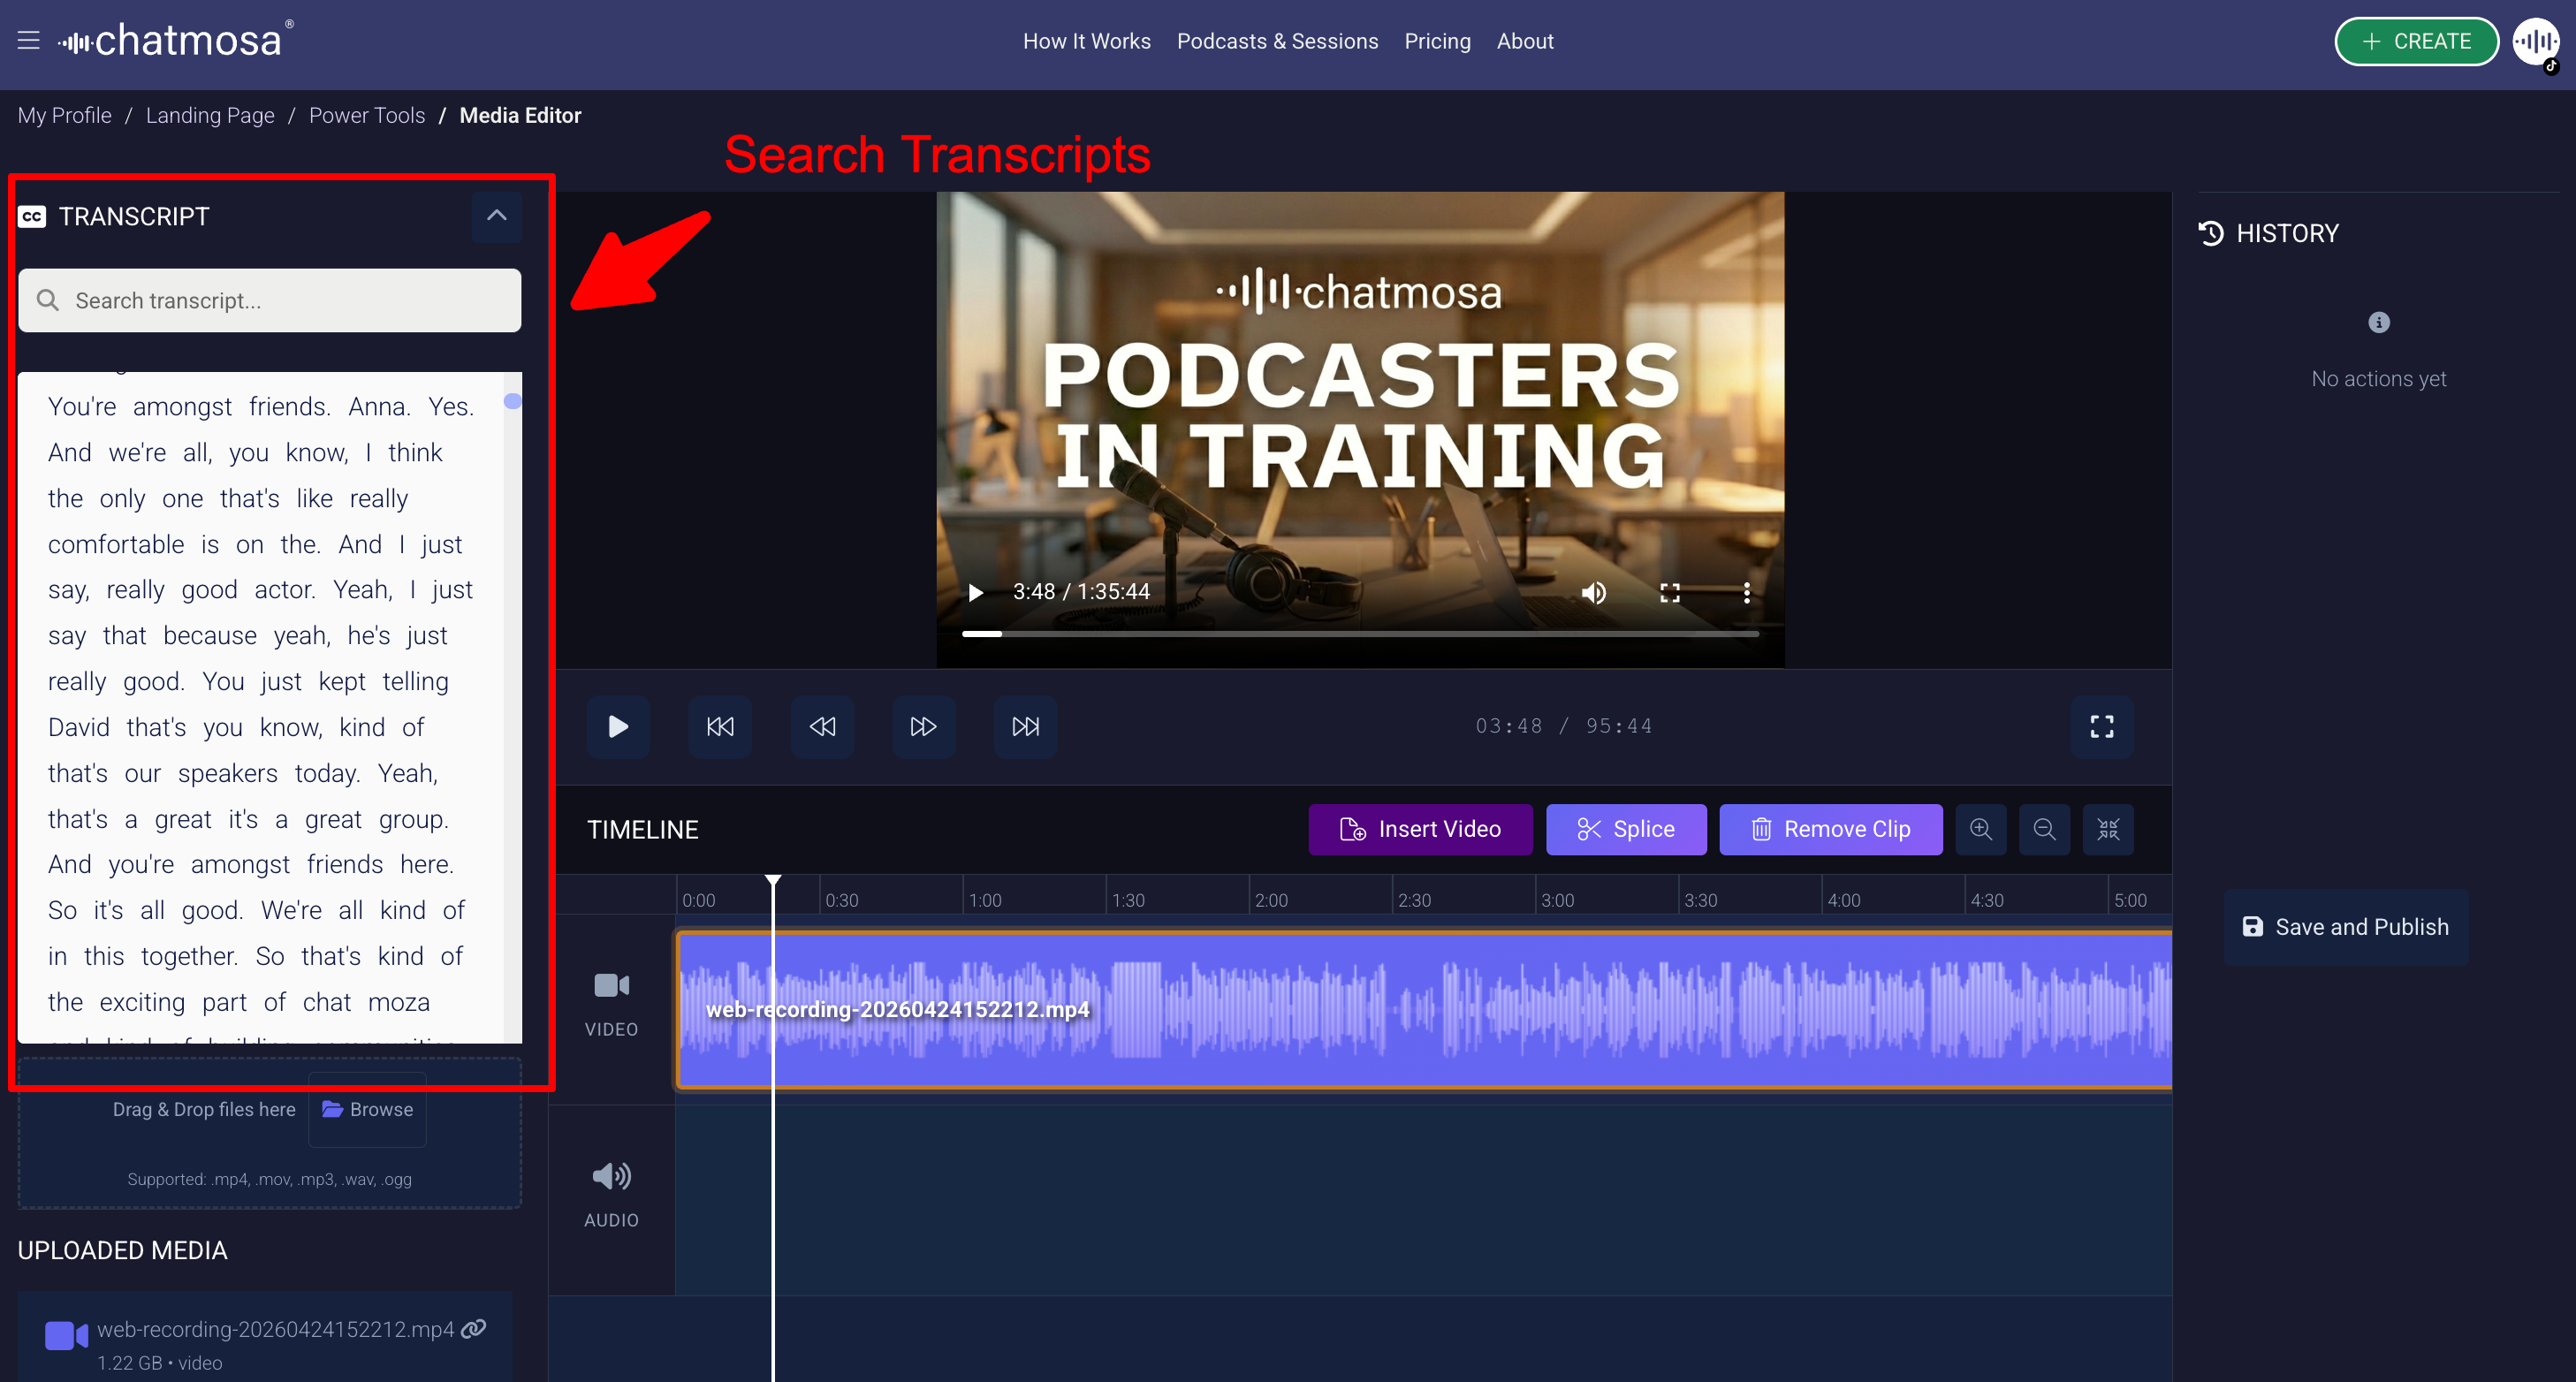Open Podcasts & Sessions page
The image size is (2576, 1382).
1277,41
